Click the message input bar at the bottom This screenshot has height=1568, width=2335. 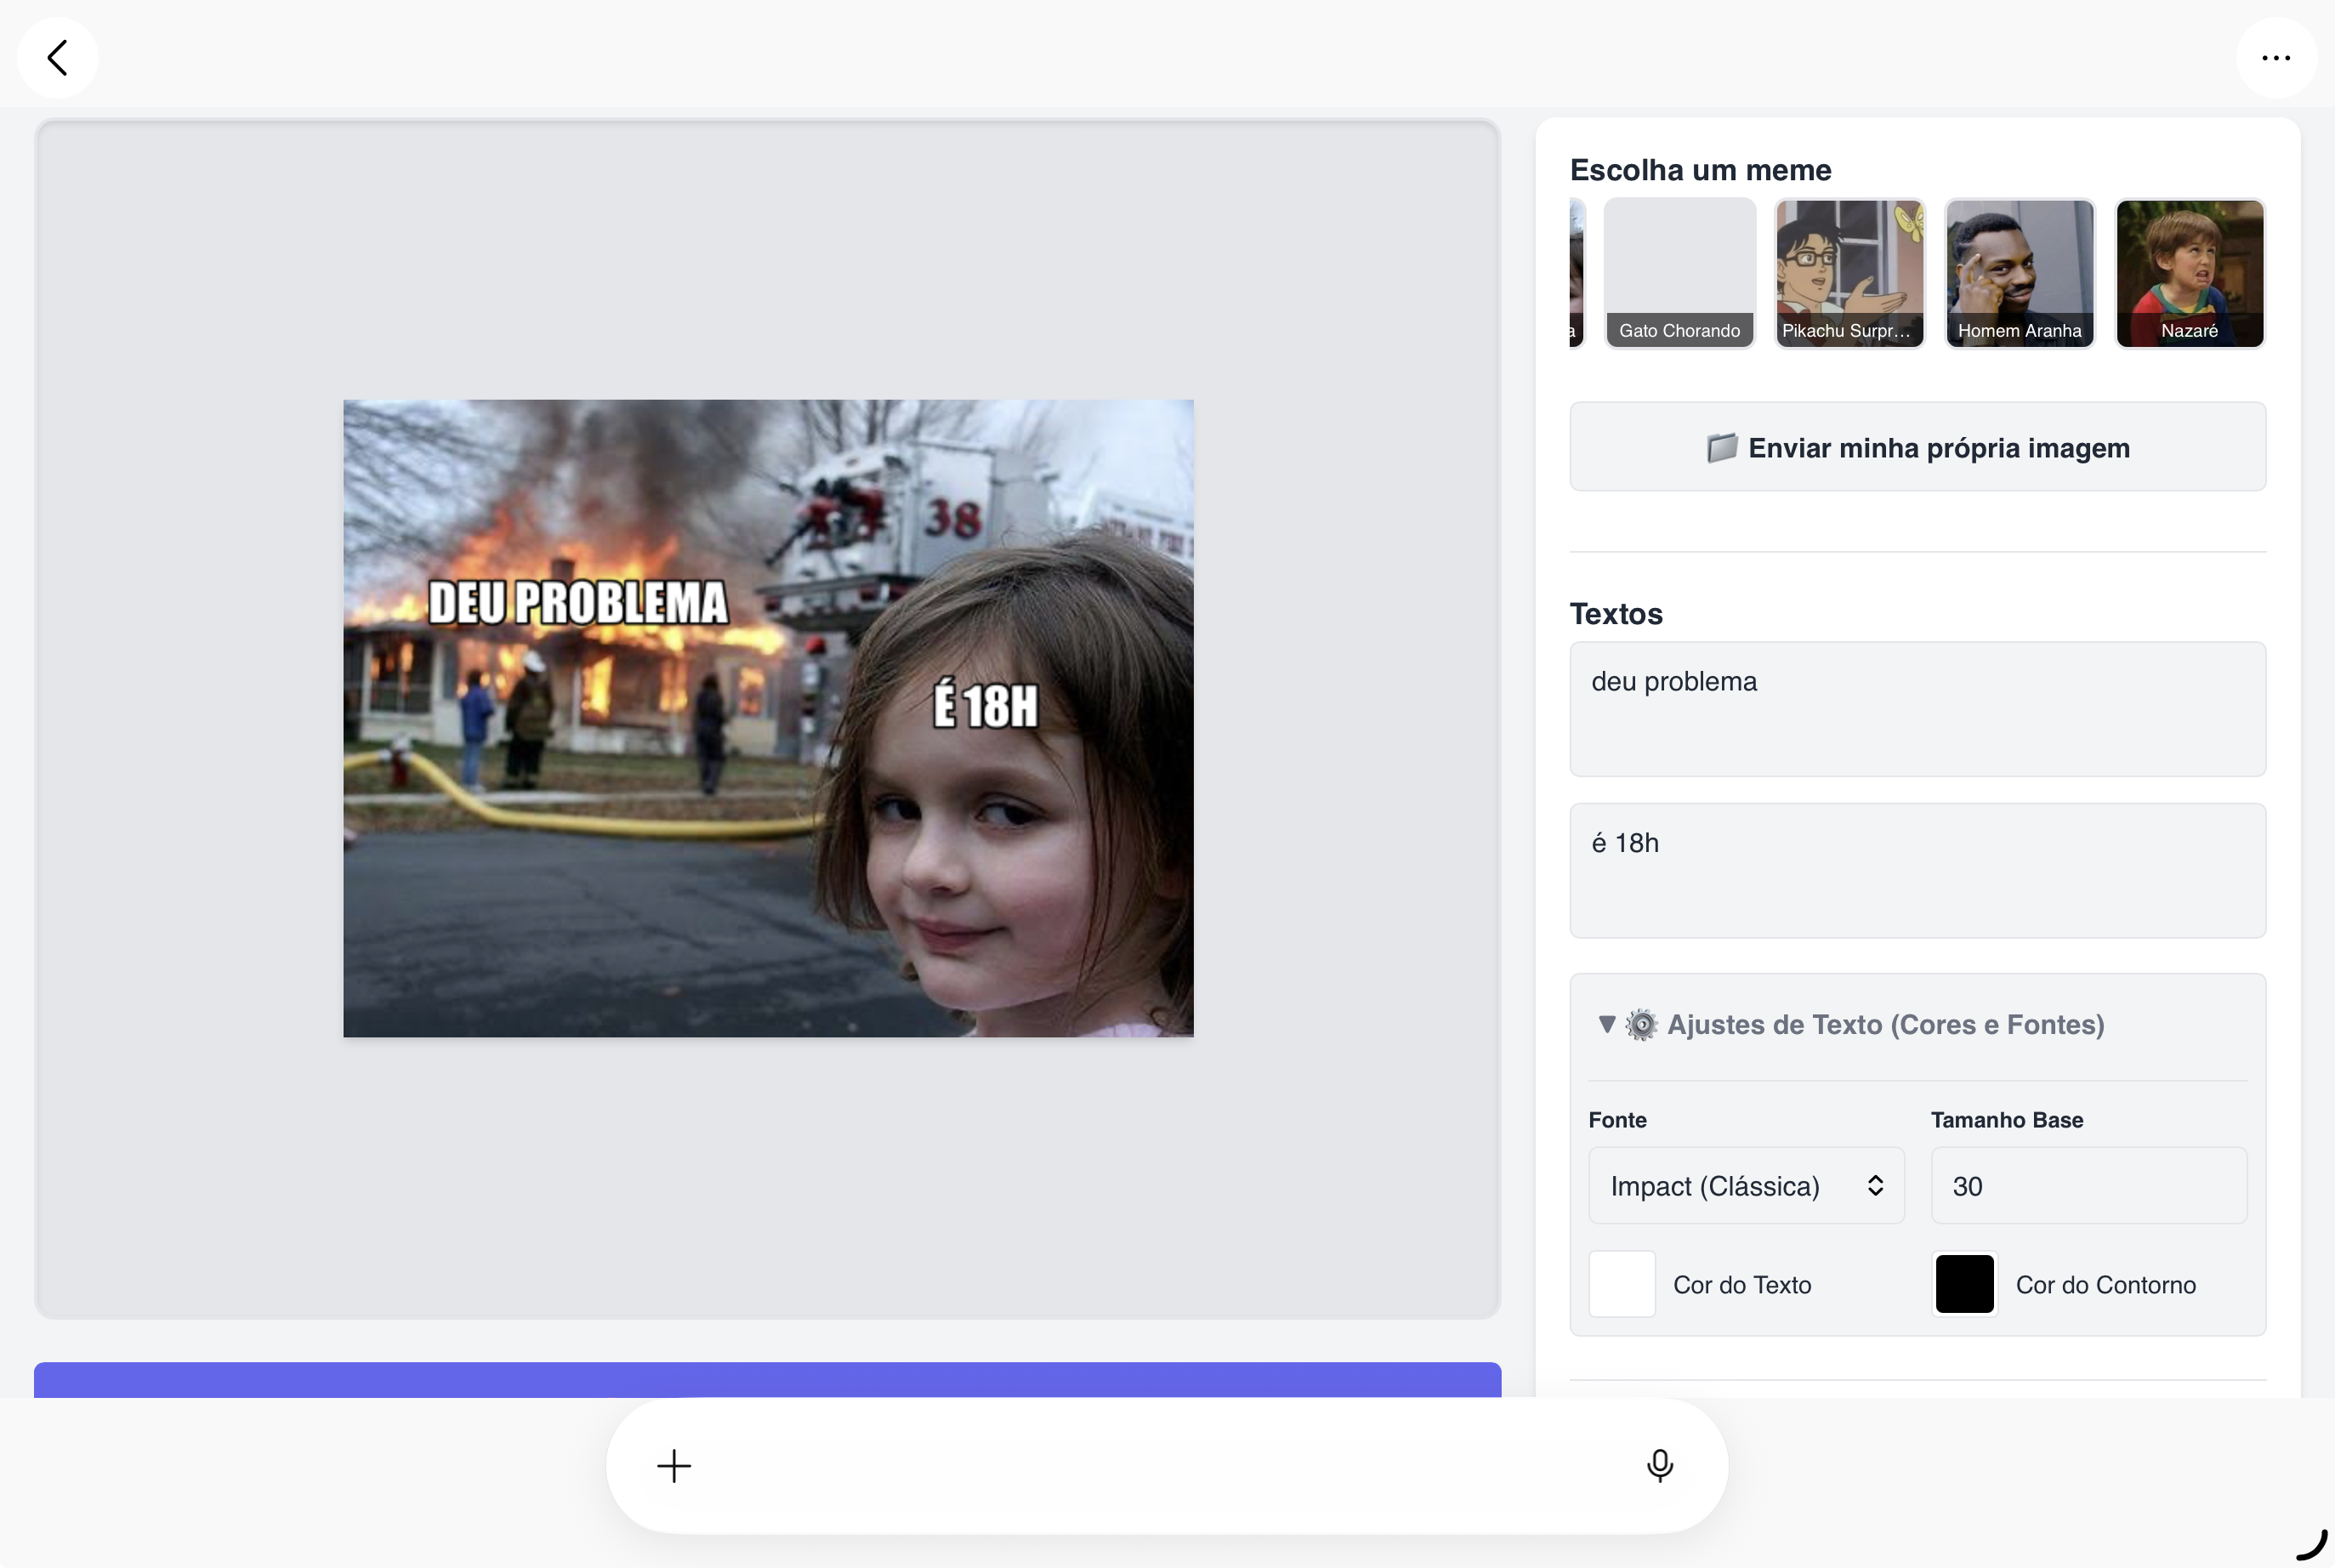[x=1167, y=1466]
